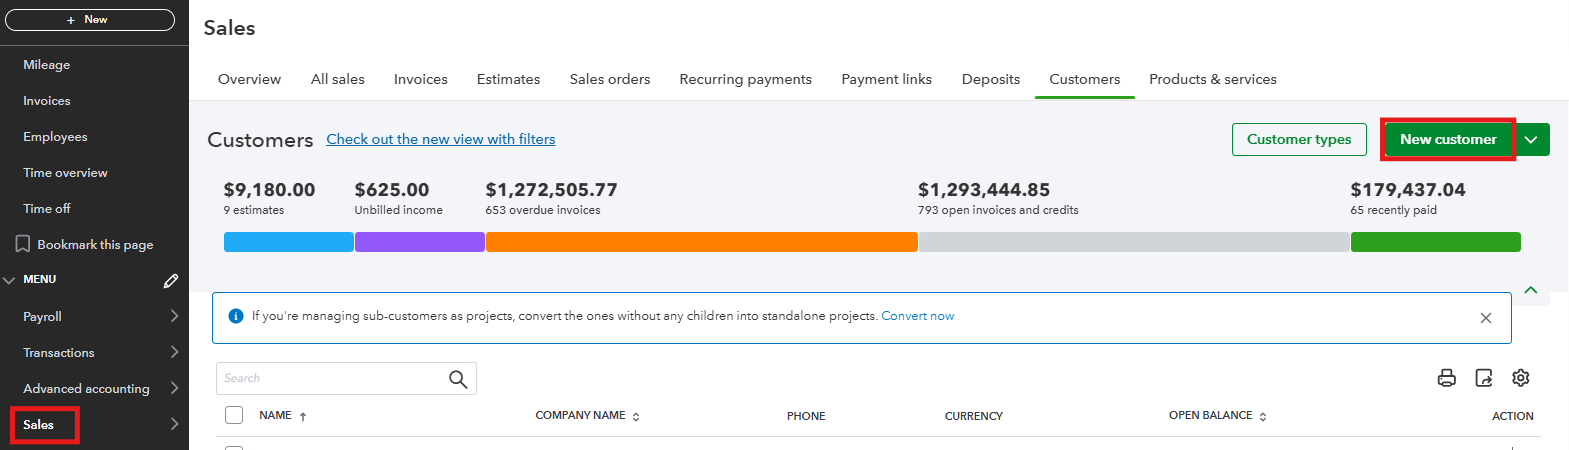Click the print list icon

(1446, 378)
